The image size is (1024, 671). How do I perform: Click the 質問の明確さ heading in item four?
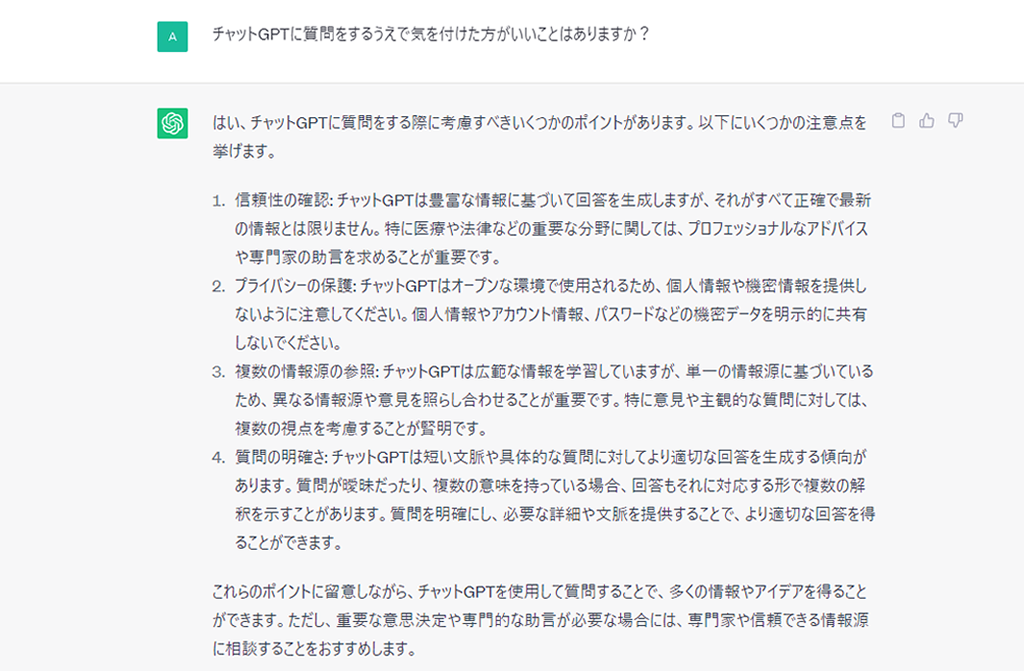pyautogui.click(x=279, y=457)
